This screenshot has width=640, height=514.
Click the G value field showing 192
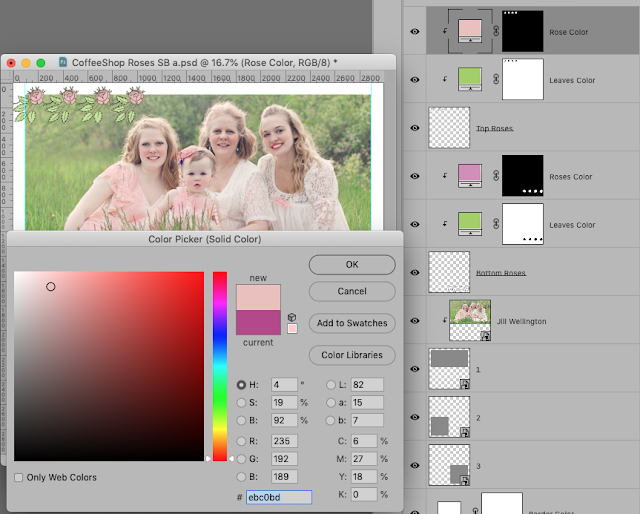coord(284,459)
